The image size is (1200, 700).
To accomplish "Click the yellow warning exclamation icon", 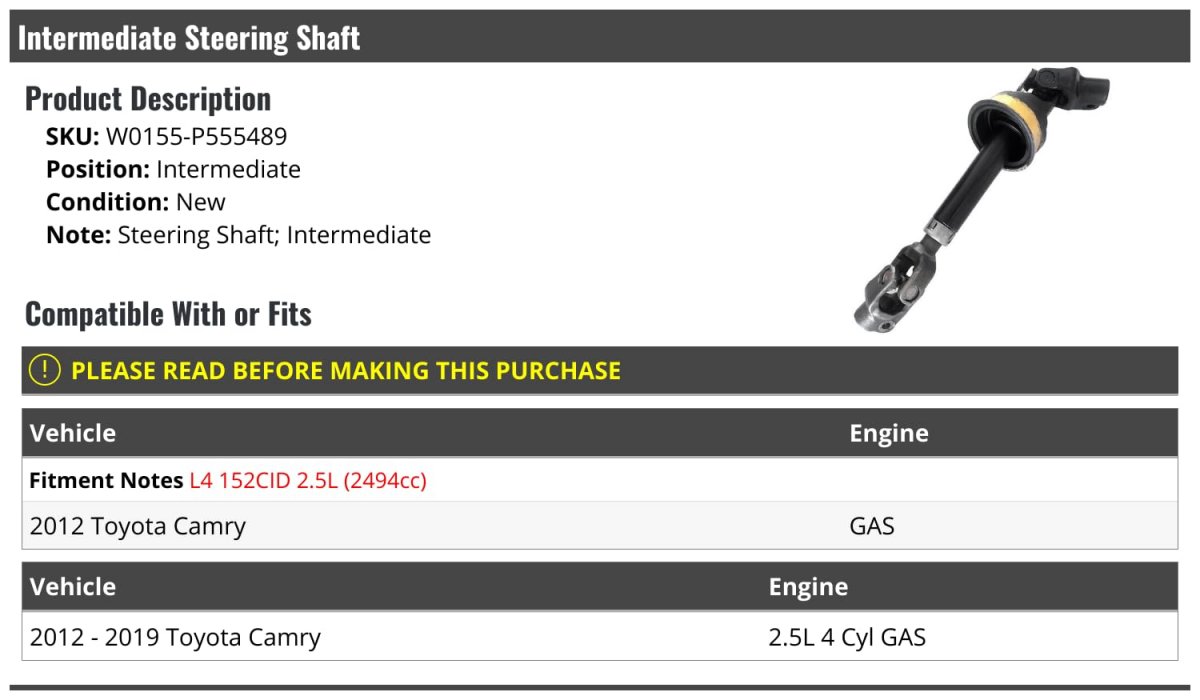I will pos(45,370).
